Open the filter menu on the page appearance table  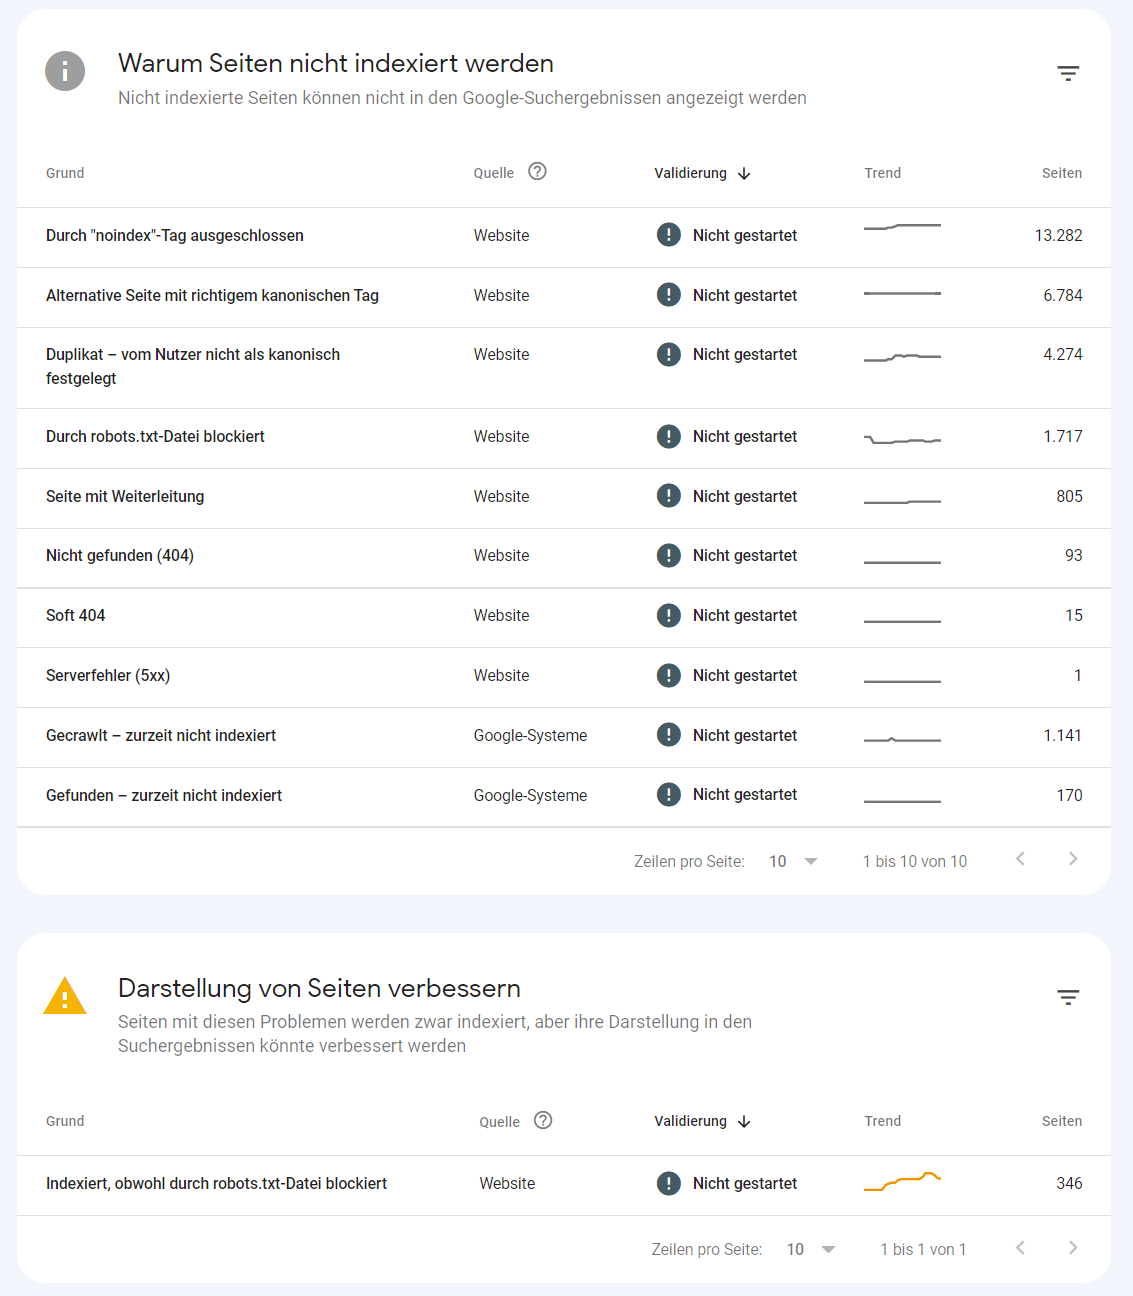coord(1068,997)
